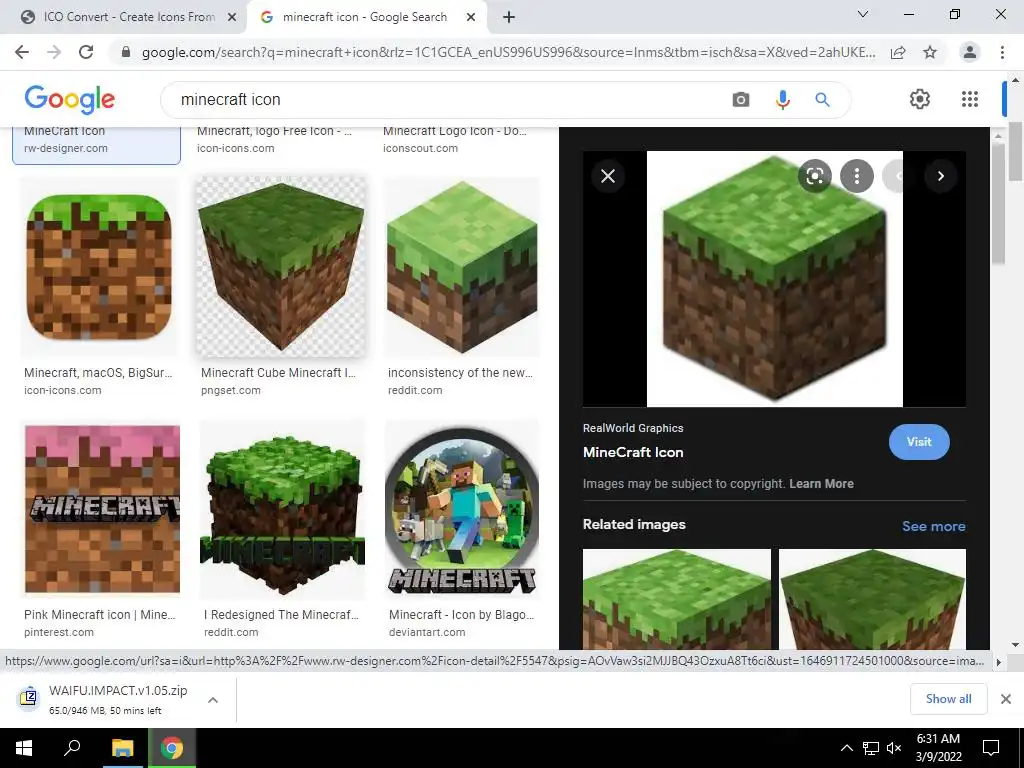Close the ICO Convert tab
Viewport: 1024px width, 768px height.
tap(232, 17)
